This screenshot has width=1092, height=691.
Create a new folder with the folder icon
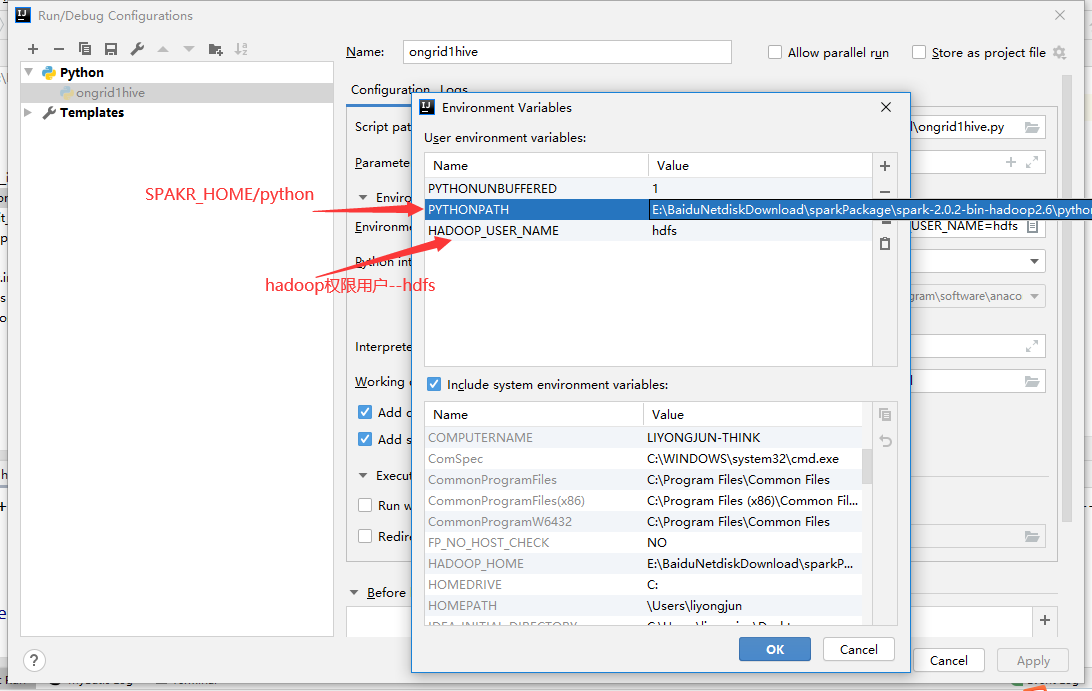click(x=215, y=49)
